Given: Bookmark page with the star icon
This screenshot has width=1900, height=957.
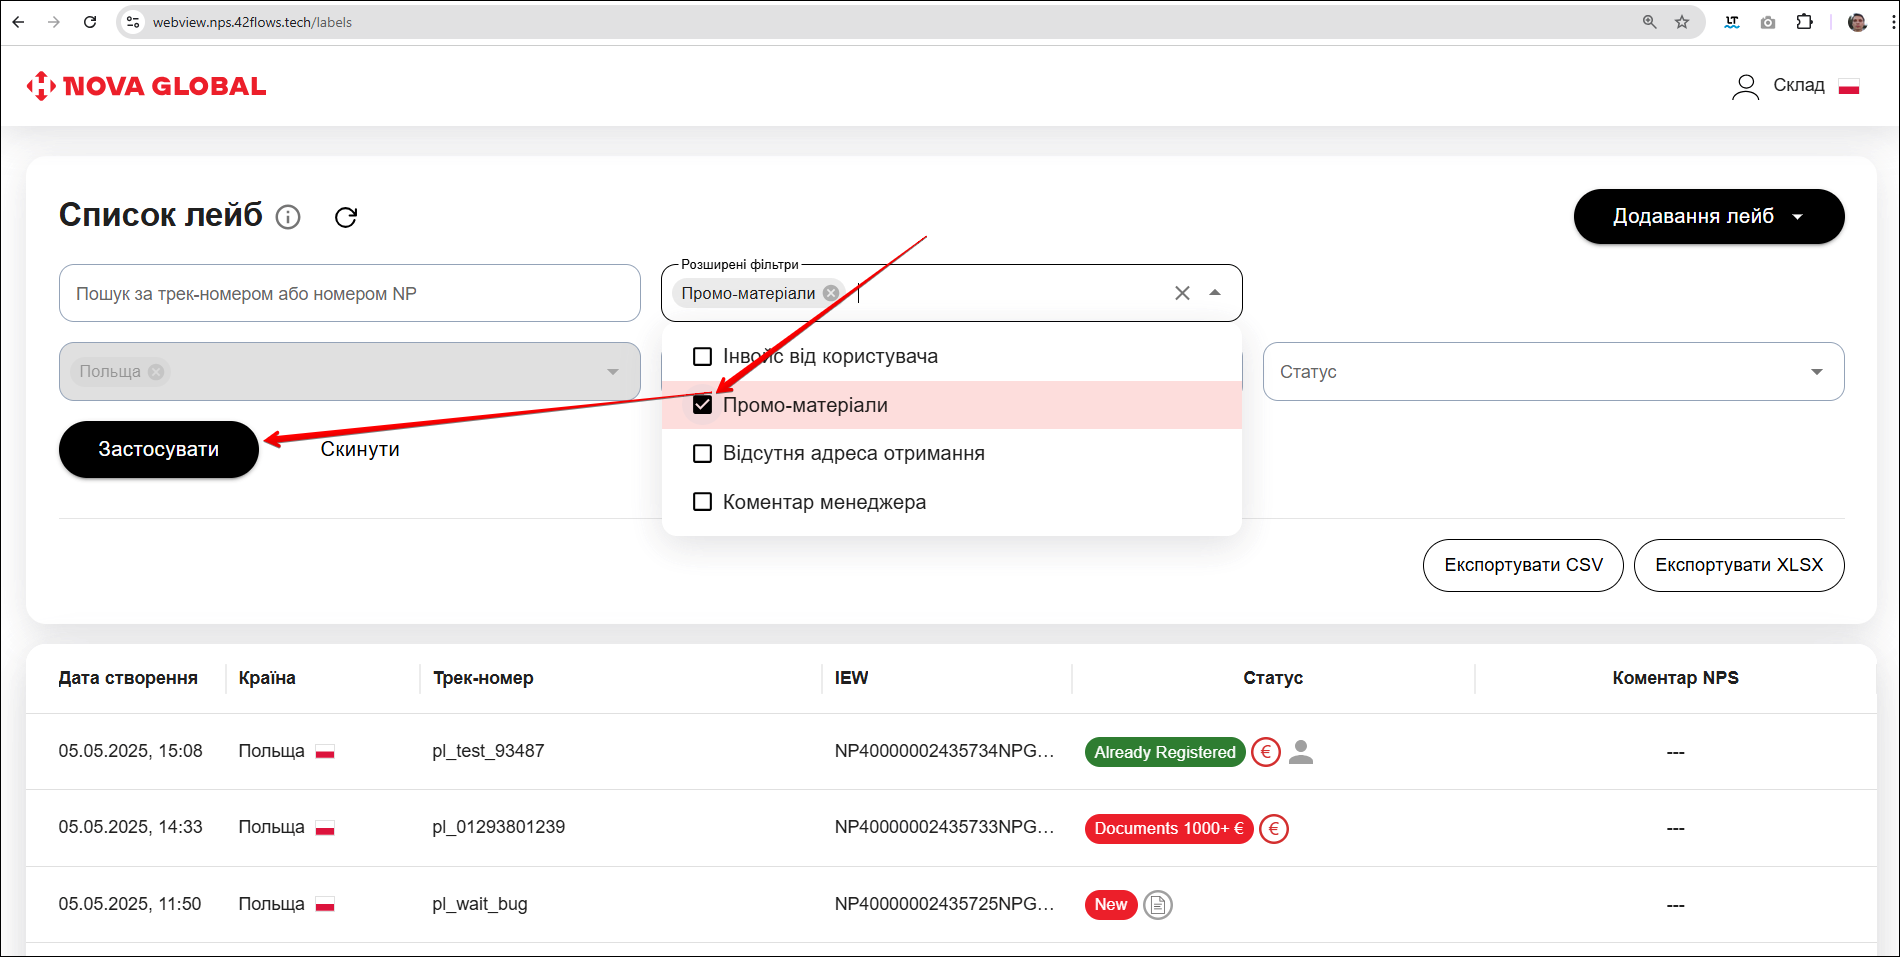Looking at the screenshot, I should click(x=1682, y=22).
